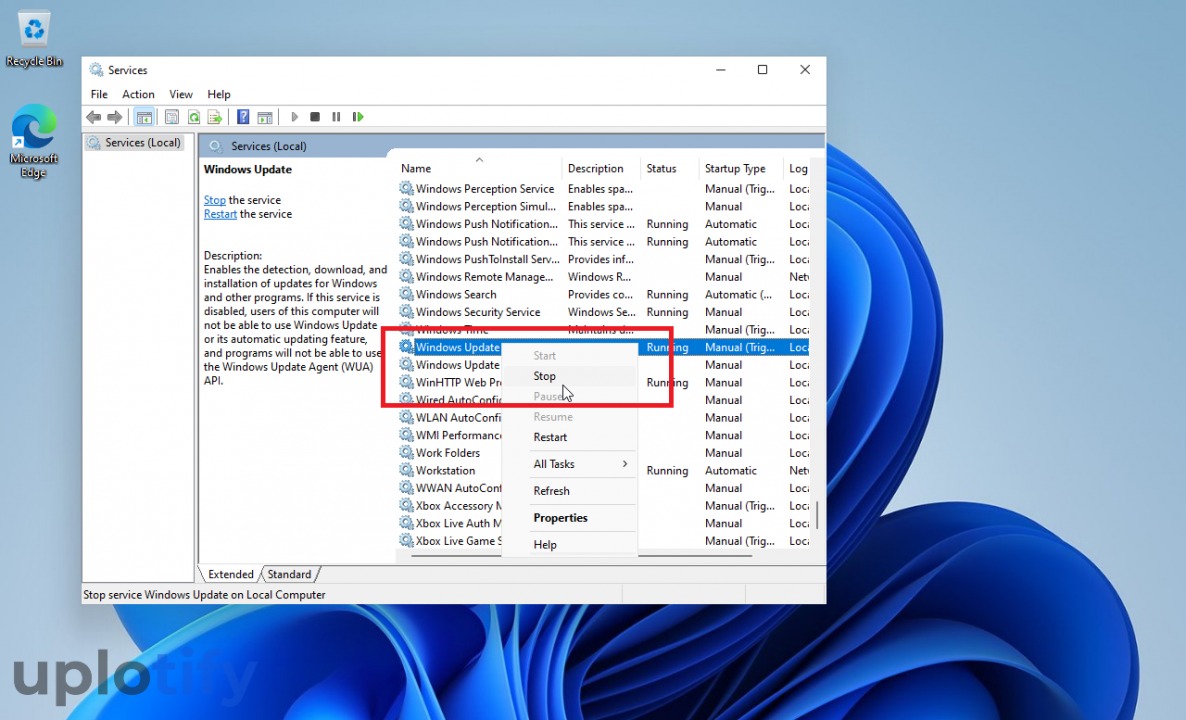Select the Windows Security Service row
Viewport: 1186px width, 720px height.
[603, 312]
